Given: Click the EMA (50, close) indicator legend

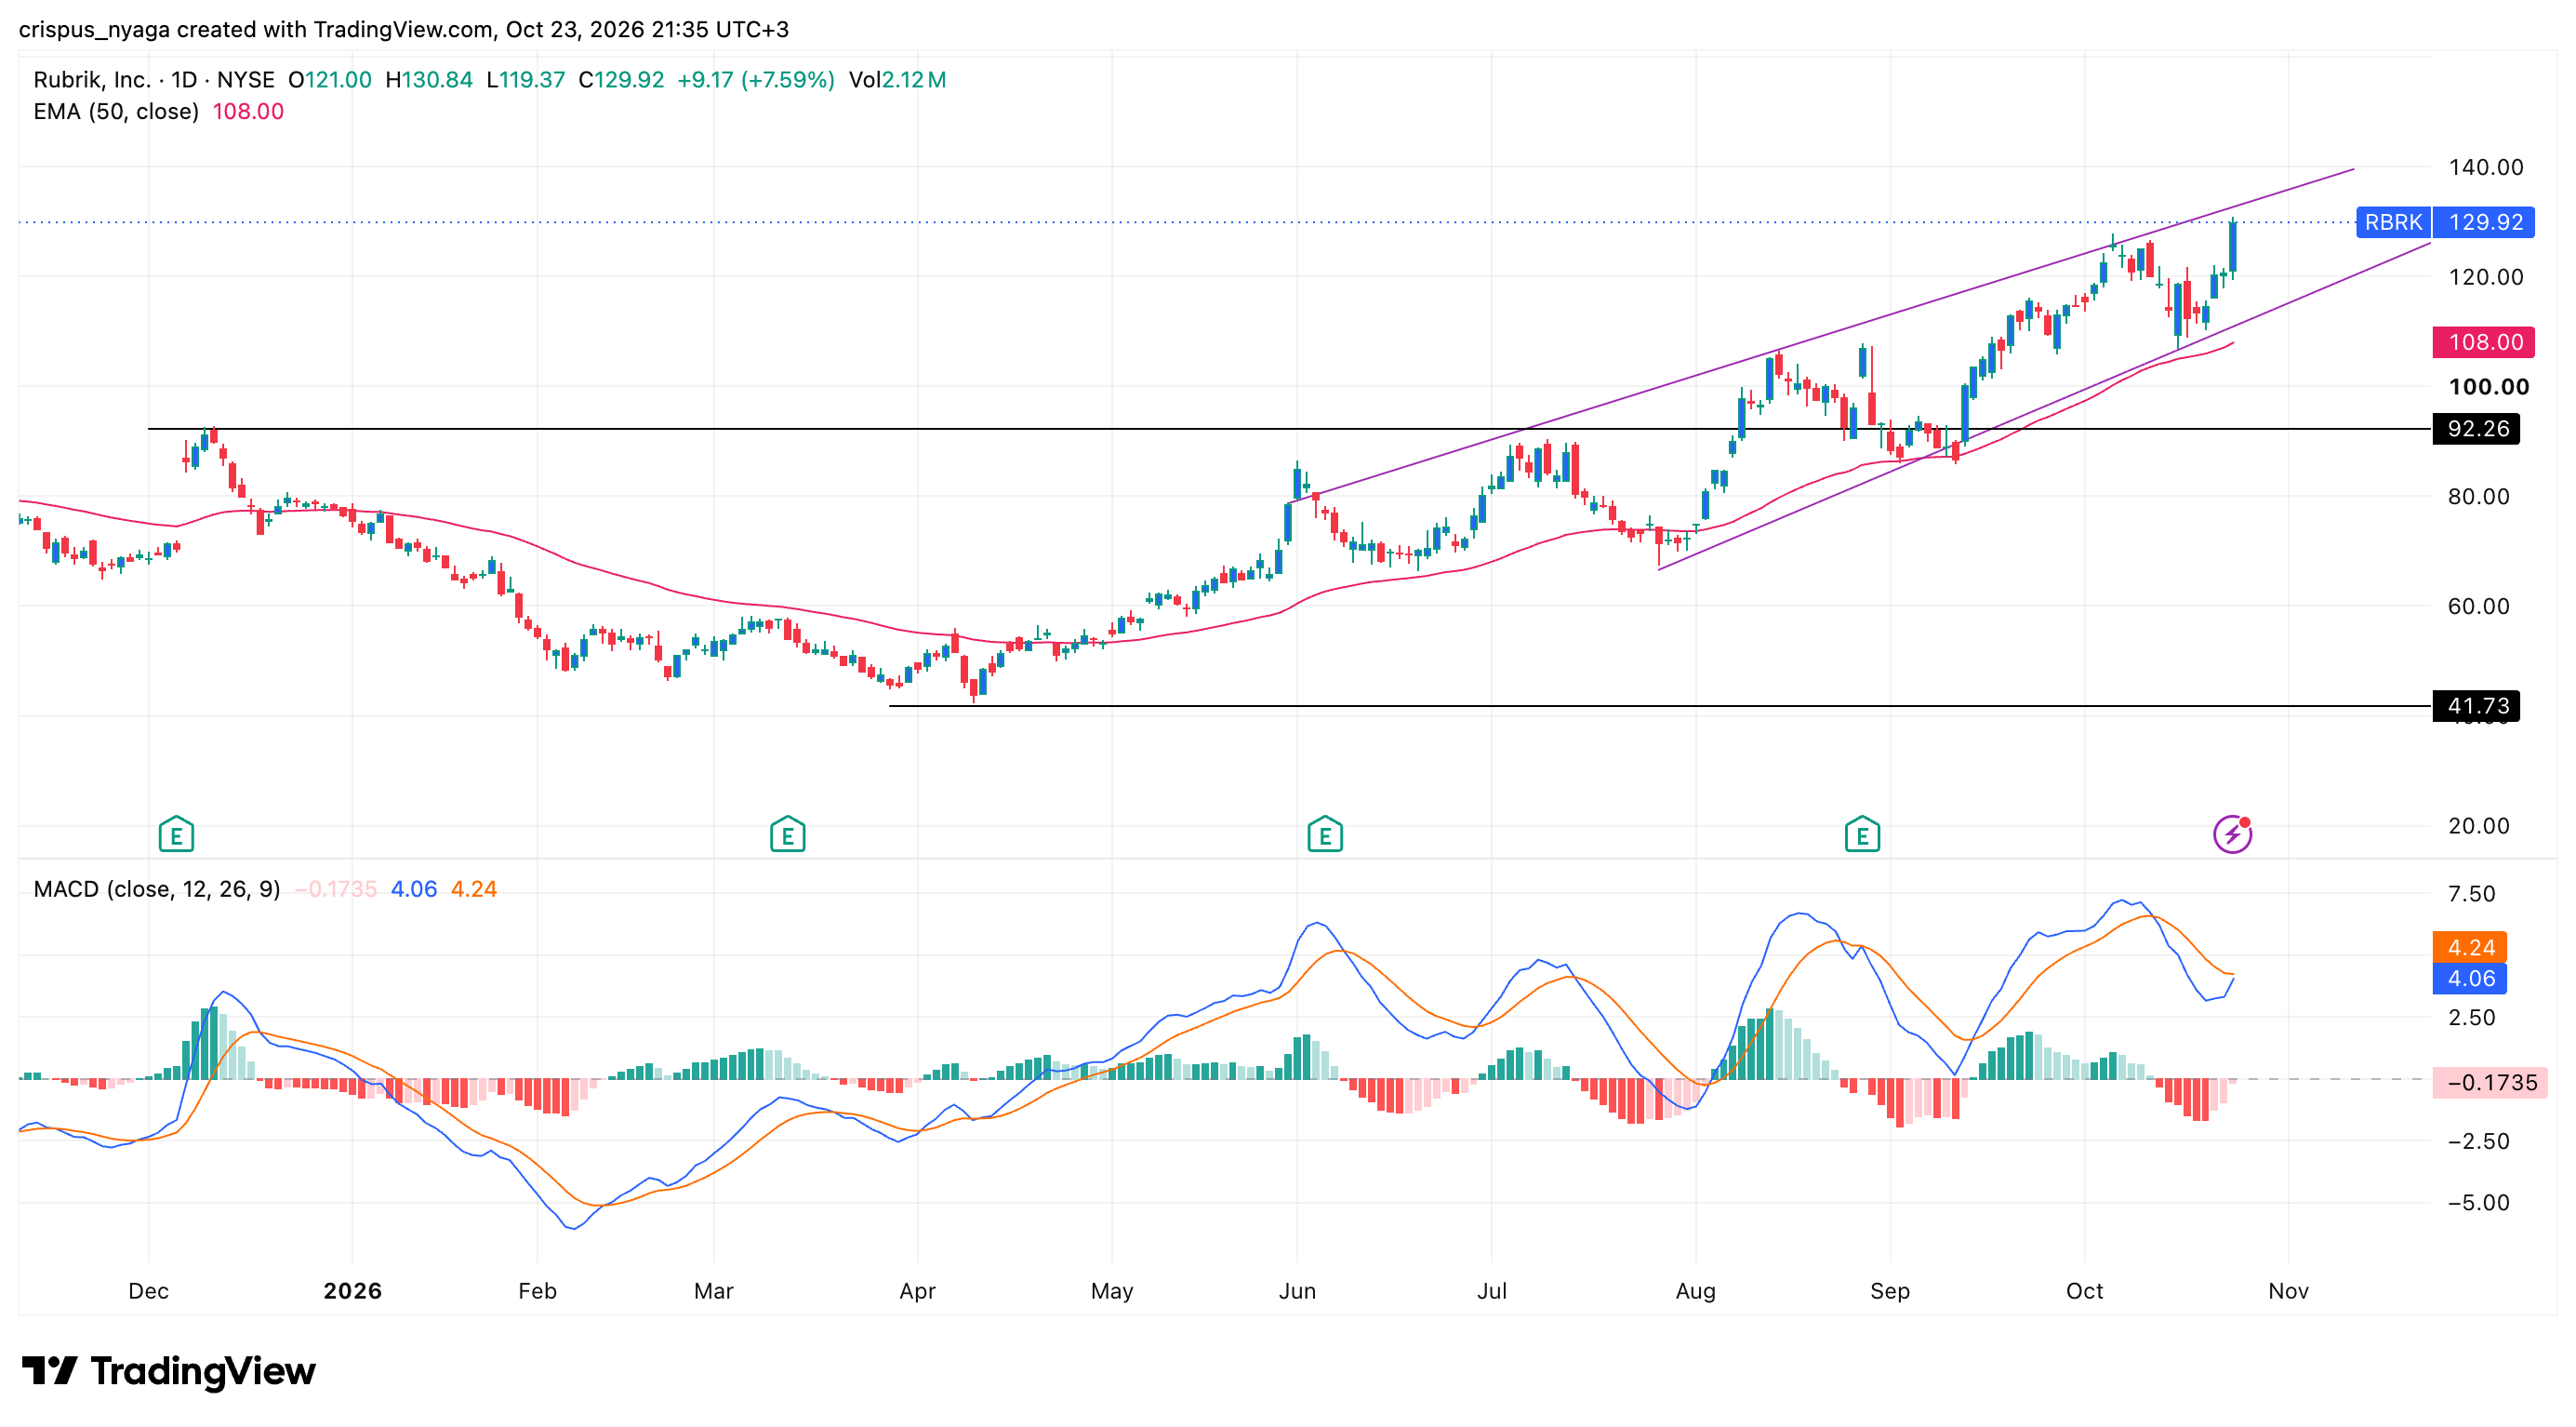Looking at the screenshot, I should (116, 112).
